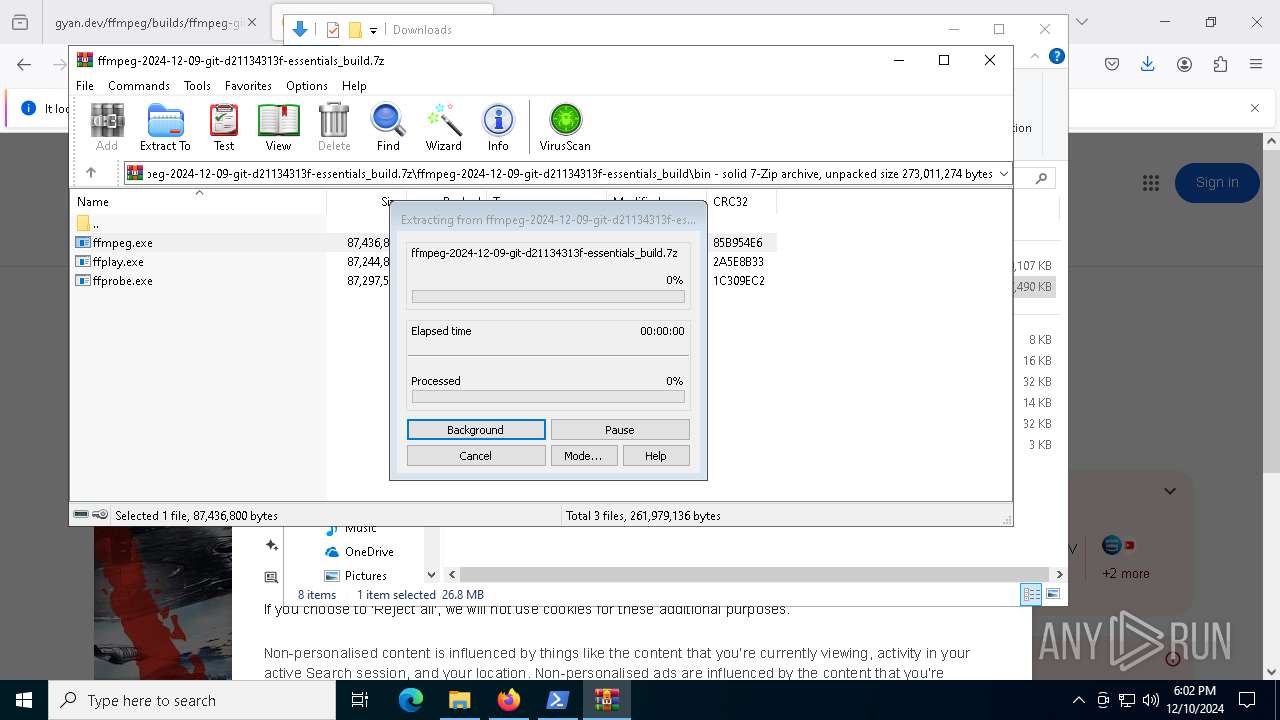This screenshot has height=720, width=1280.
Task: Select ffprobe.exe in the file list
Action: pyautogui.click(x=122, y=281)
